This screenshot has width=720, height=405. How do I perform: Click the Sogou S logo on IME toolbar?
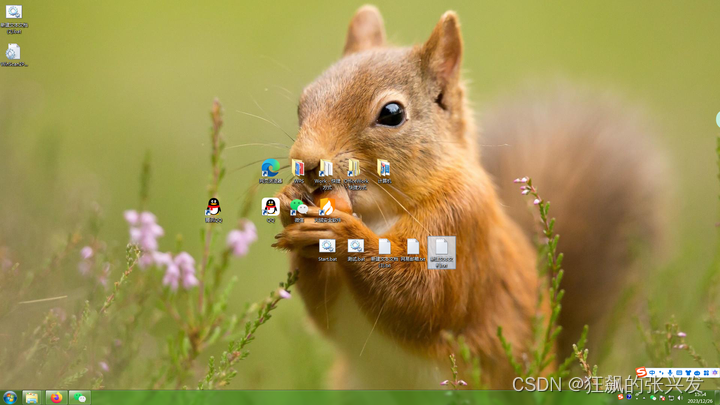pos(641,372)
